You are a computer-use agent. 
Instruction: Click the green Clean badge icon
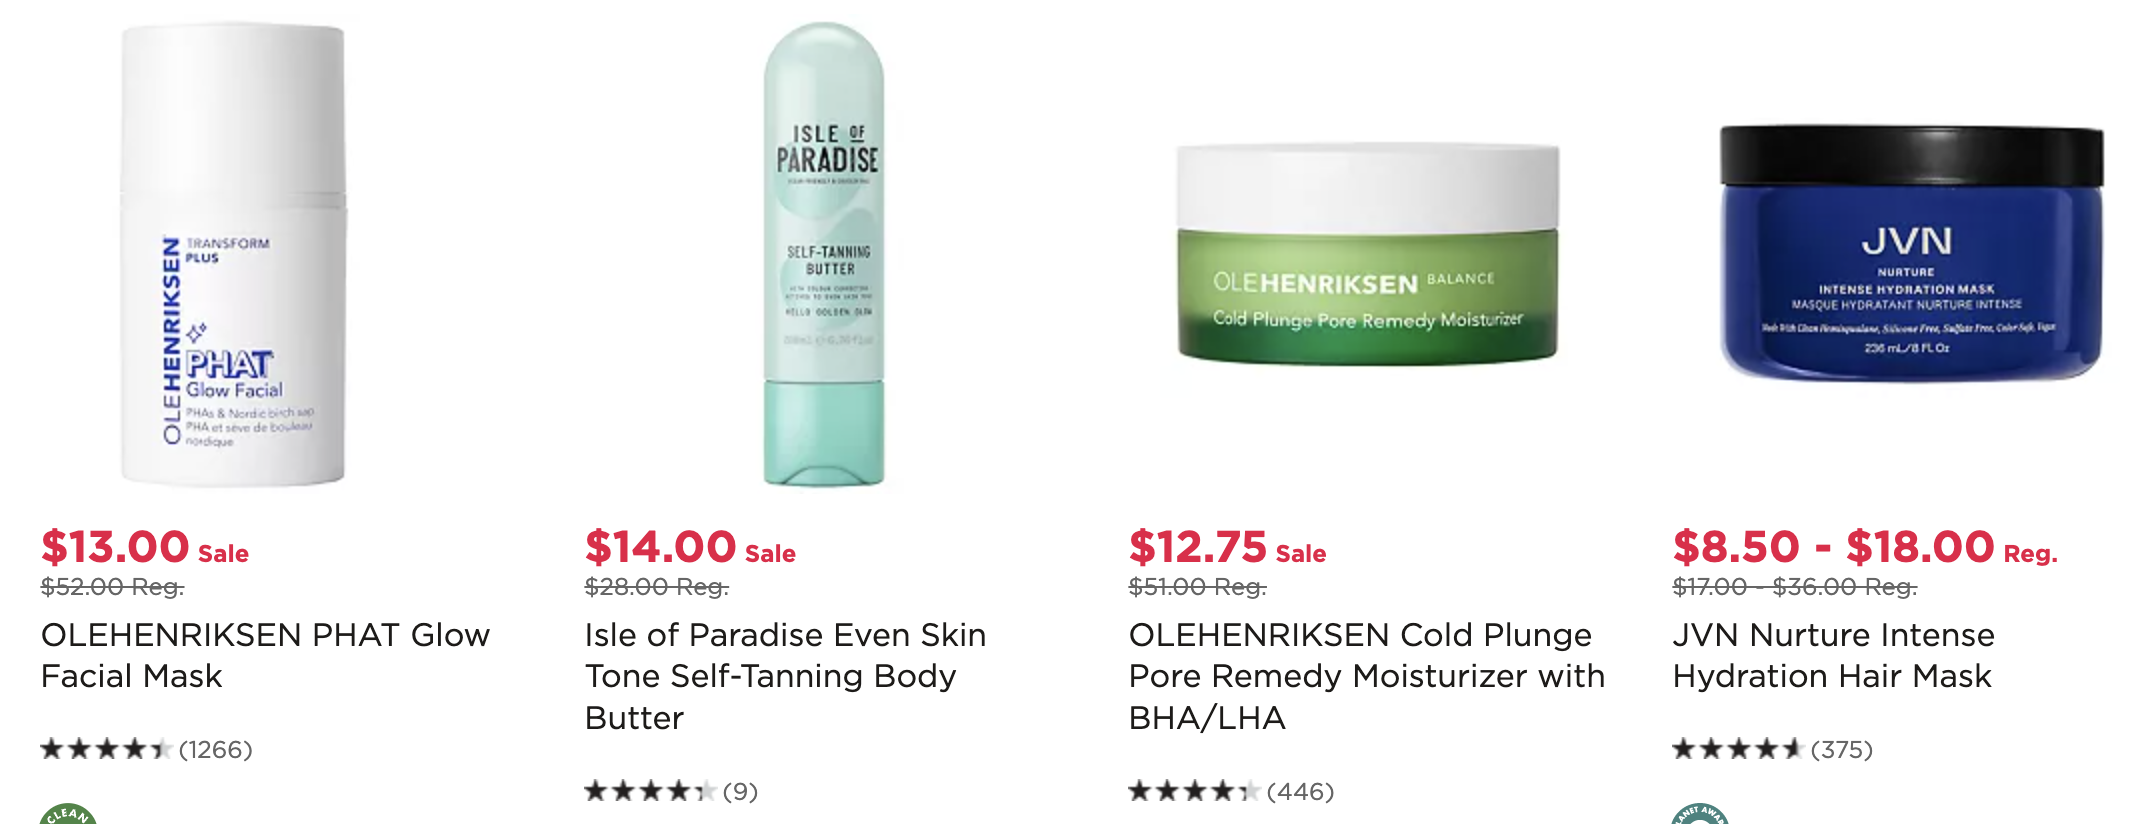click(x=68, y=813)
